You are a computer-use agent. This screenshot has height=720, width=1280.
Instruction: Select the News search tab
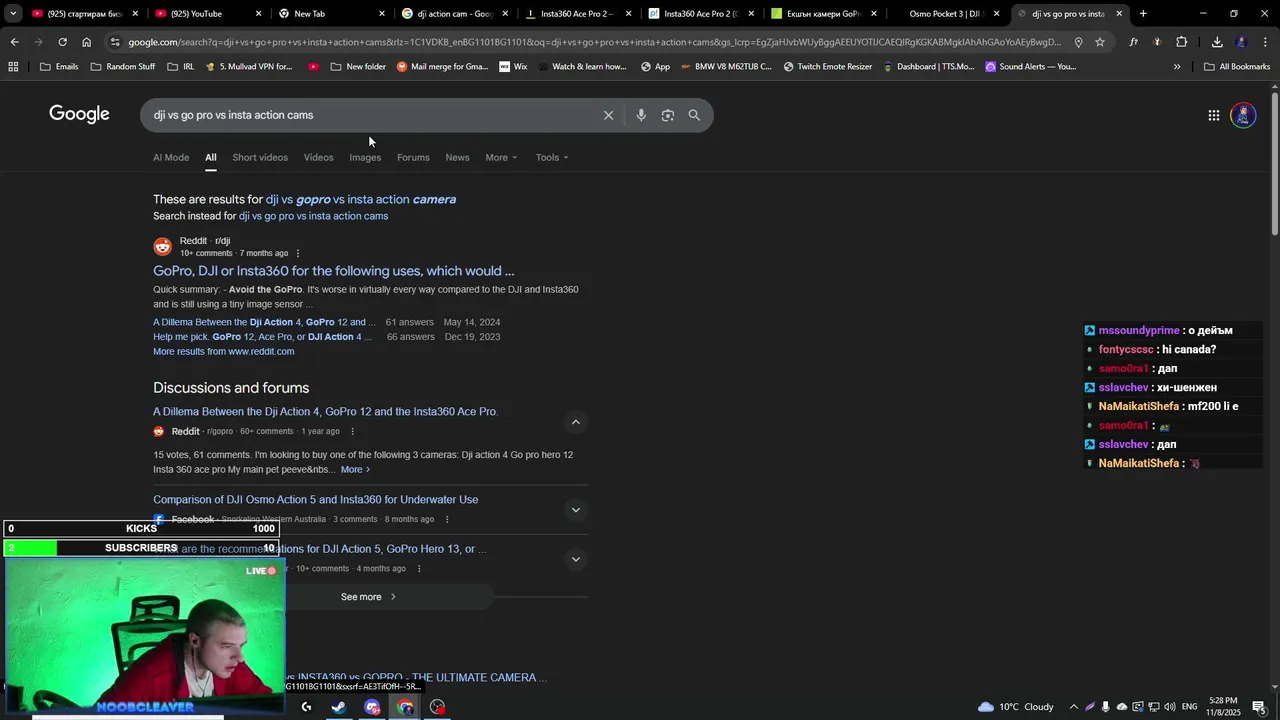(x=457, y=158)
